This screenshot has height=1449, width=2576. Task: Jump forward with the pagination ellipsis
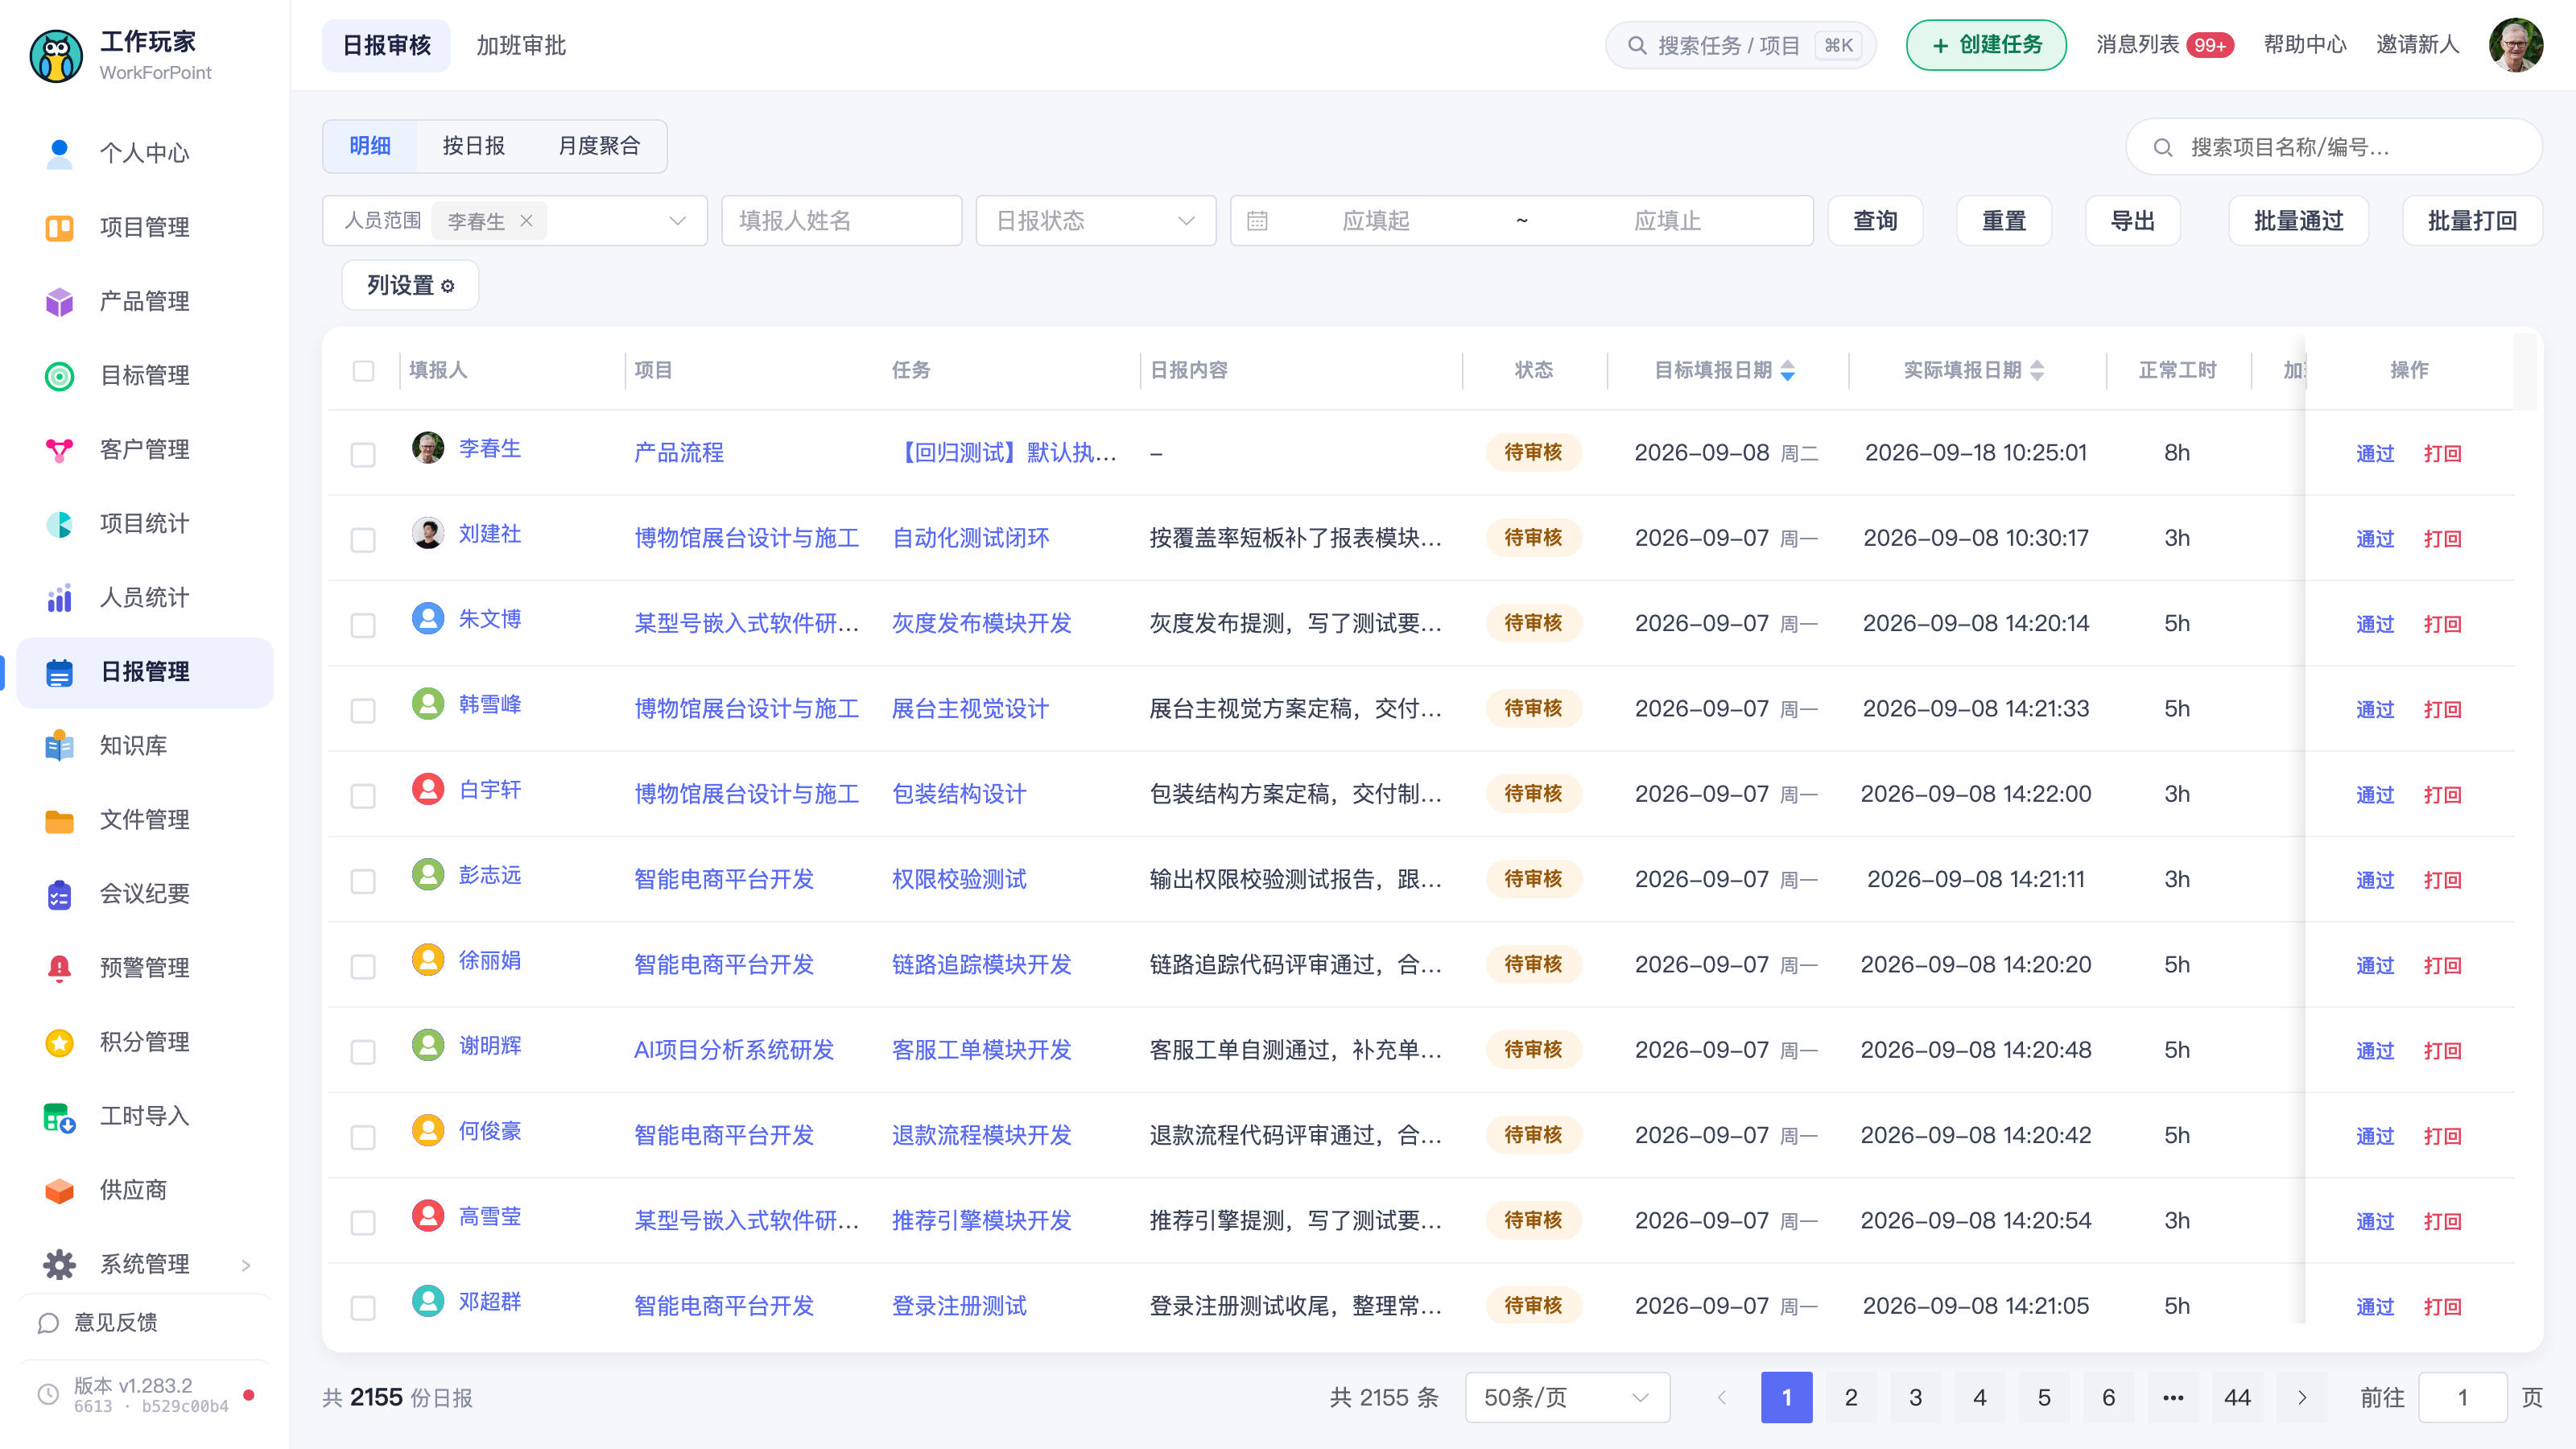(x=2173, y=1397)
